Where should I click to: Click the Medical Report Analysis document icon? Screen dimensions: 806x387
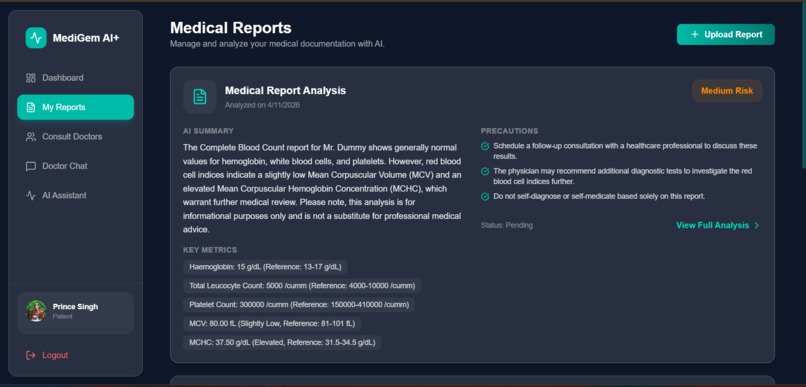(199, 96)
